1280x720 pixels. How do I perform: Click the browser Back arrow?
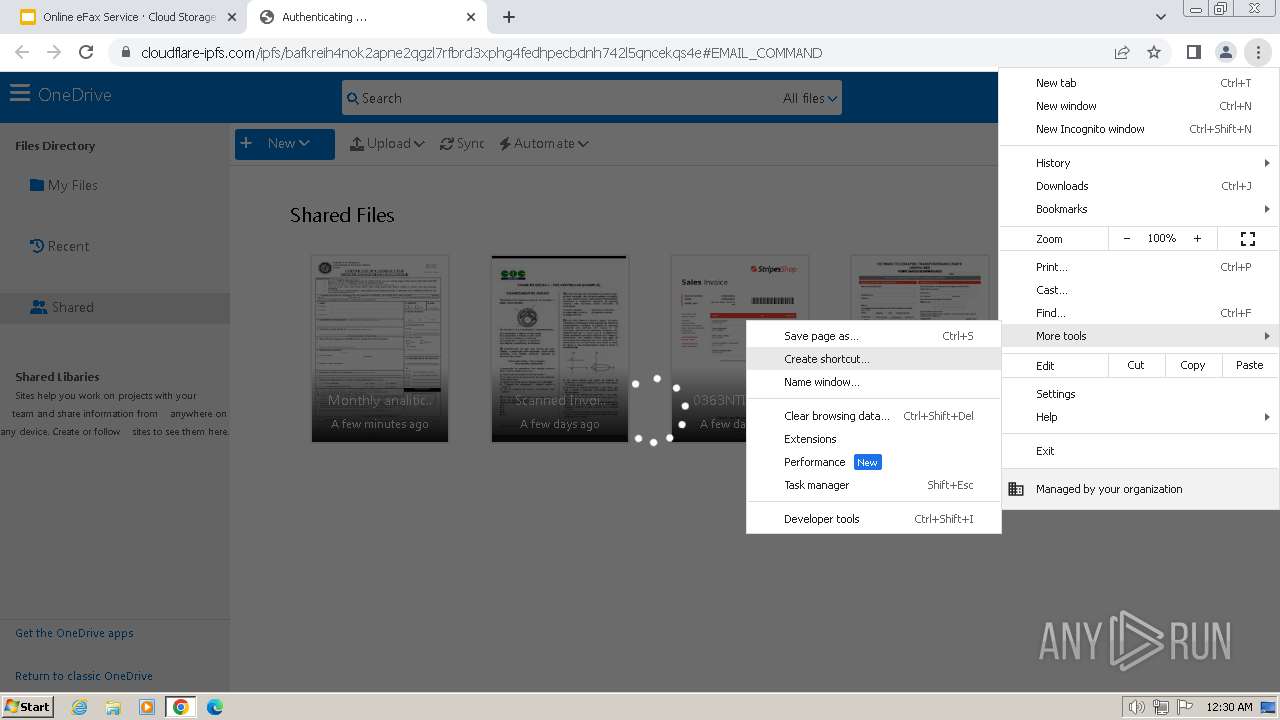22,52
